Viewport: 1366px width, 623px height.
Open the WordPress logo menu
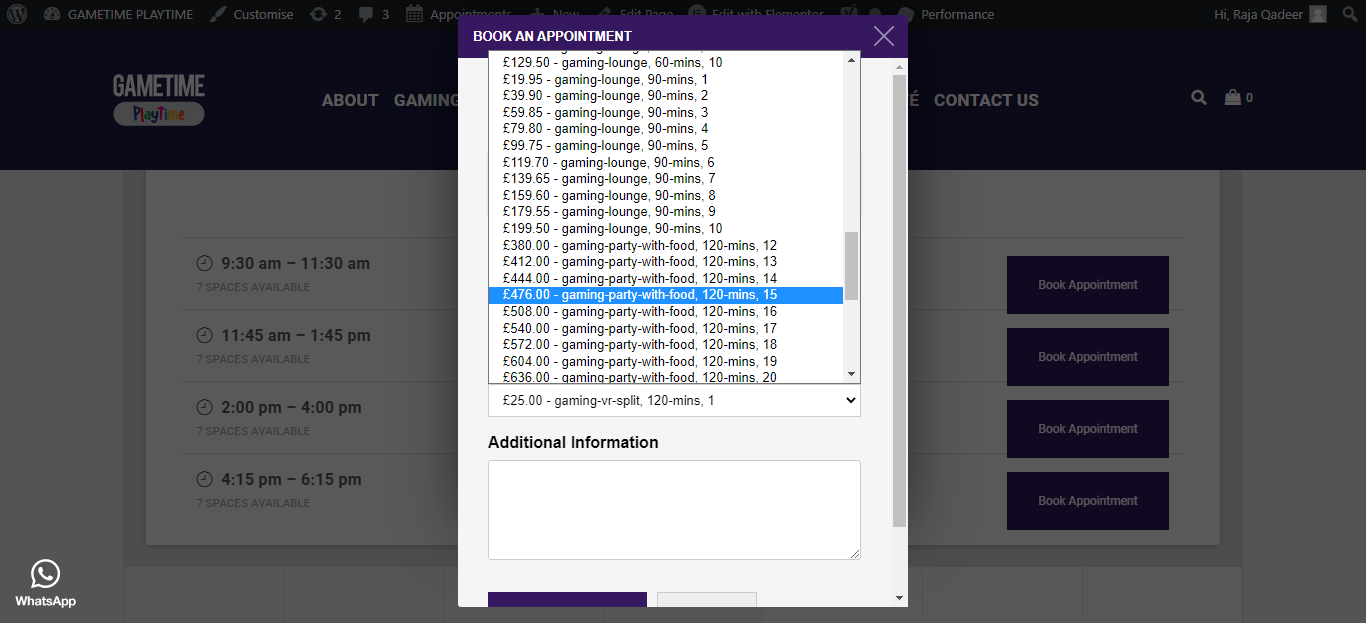(x=17, y=14)
